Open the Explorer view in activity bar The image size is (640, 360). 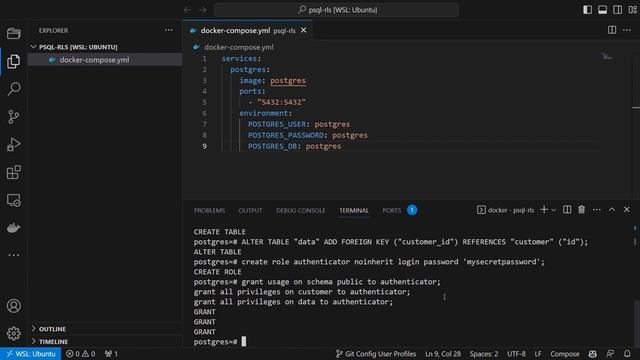[x=13, y=61]
